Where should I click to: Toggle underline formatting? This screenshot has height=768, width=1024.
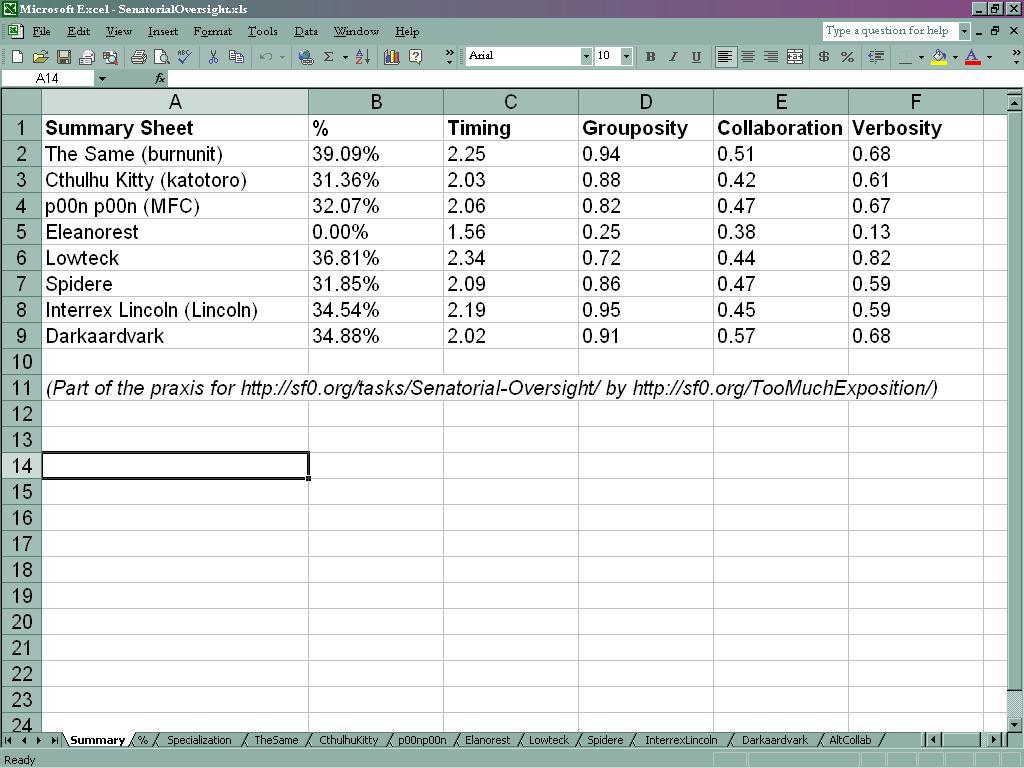click(x=696, y=57)
